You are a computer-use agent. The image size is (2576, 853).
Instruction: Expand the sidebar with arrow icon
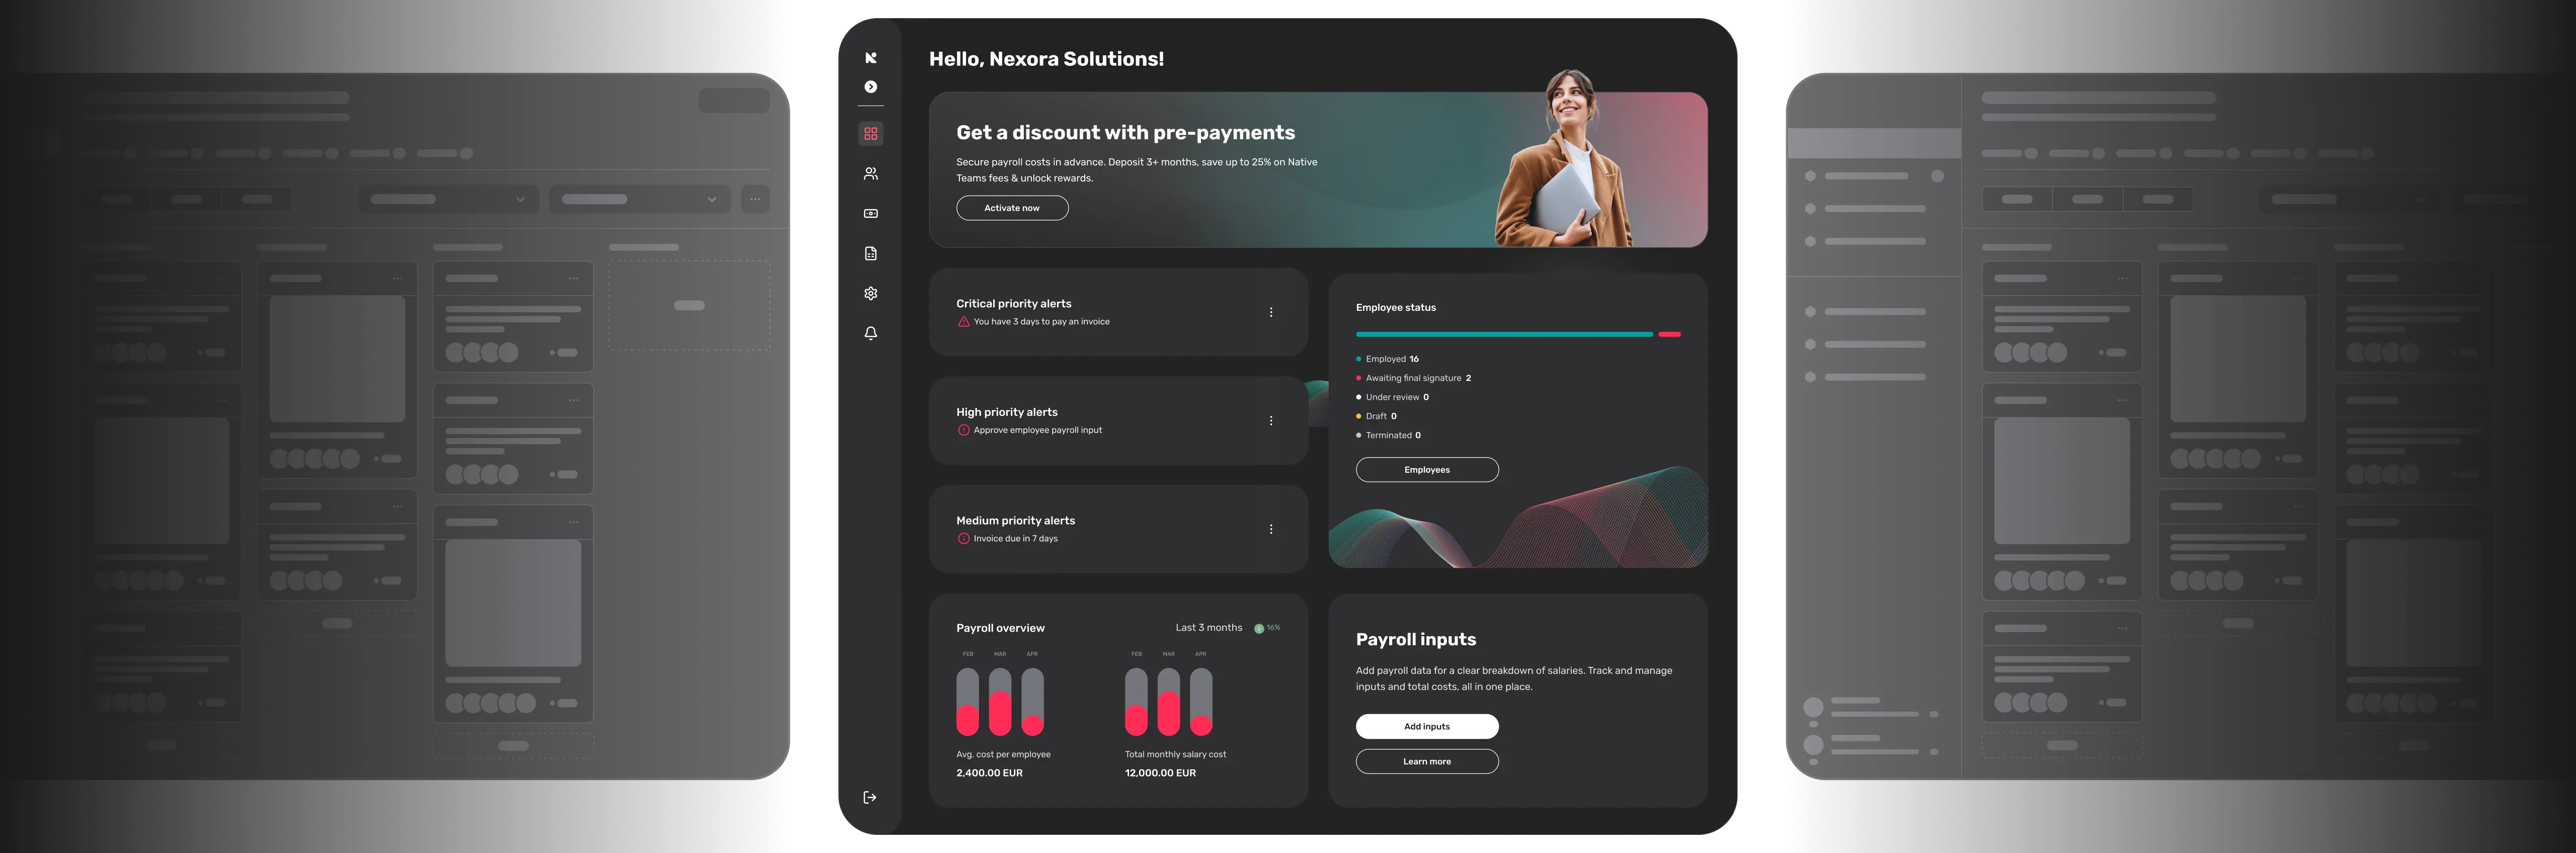click(x=870, y=87)
